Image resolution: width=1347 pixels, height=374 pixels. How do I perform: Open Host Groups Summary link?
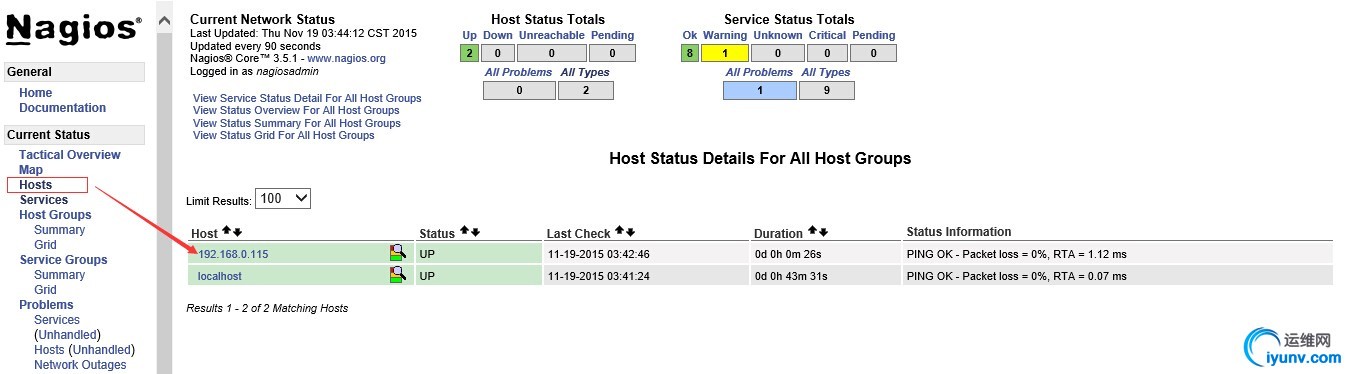pos(60,230)
